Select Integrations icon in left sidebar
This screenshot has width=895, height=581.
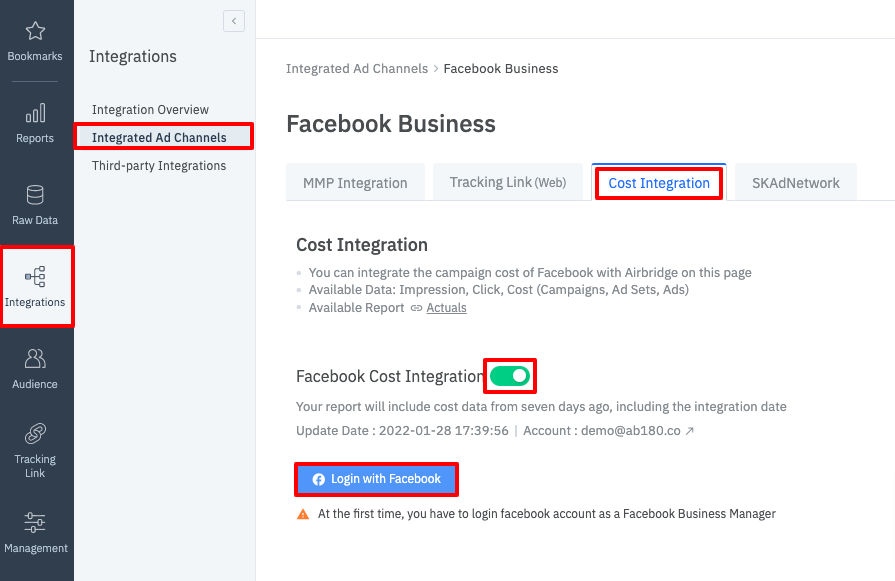(x=35, y=277)
